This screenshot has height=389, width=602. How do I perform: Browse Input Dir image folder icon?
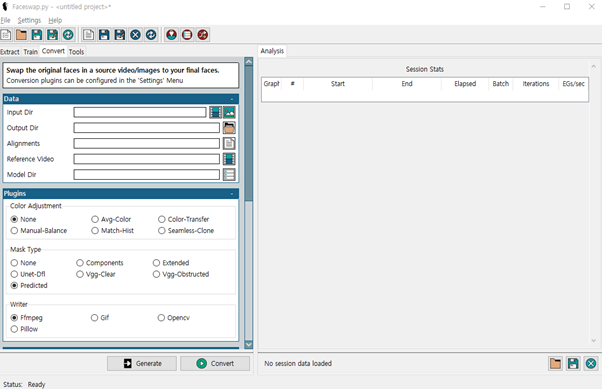point(229,113)
